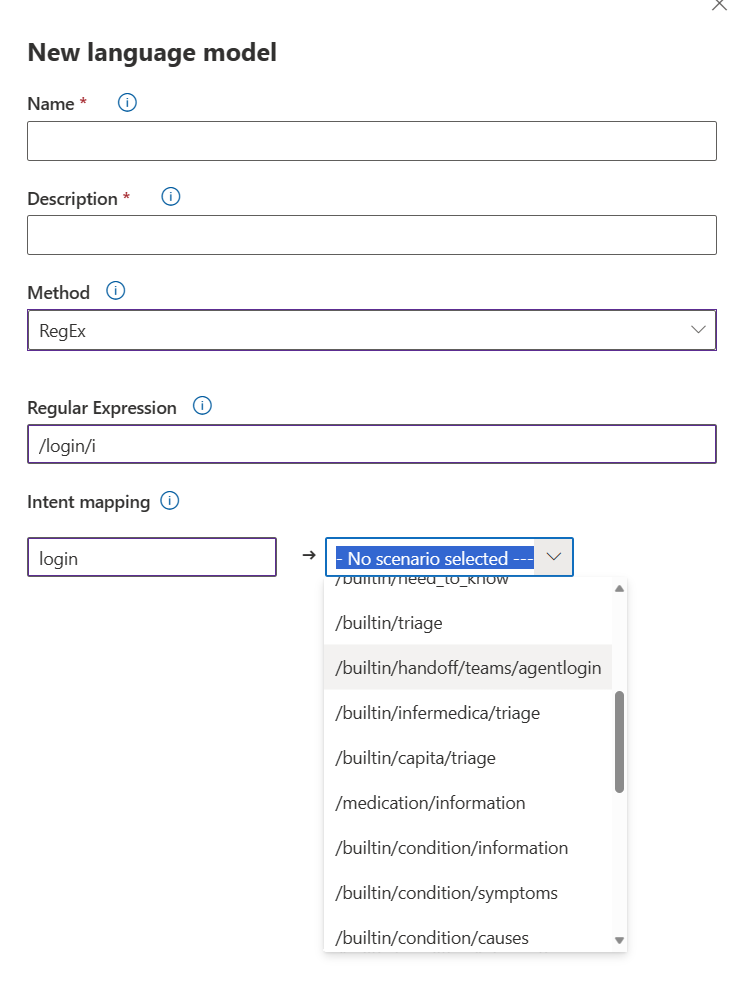Click the Intent mapping info icon
The image size is (729, 992).
click(169, 501)
